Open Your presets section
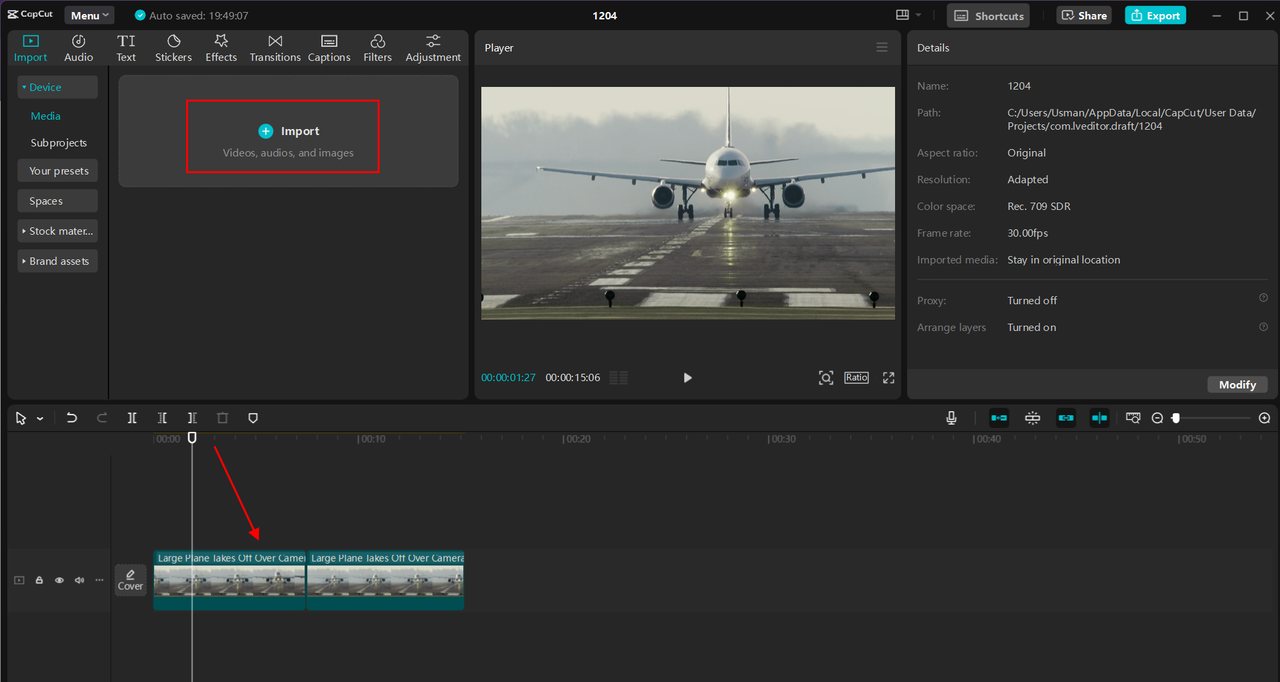1280x682 pixels. click(x=57, y=171)
